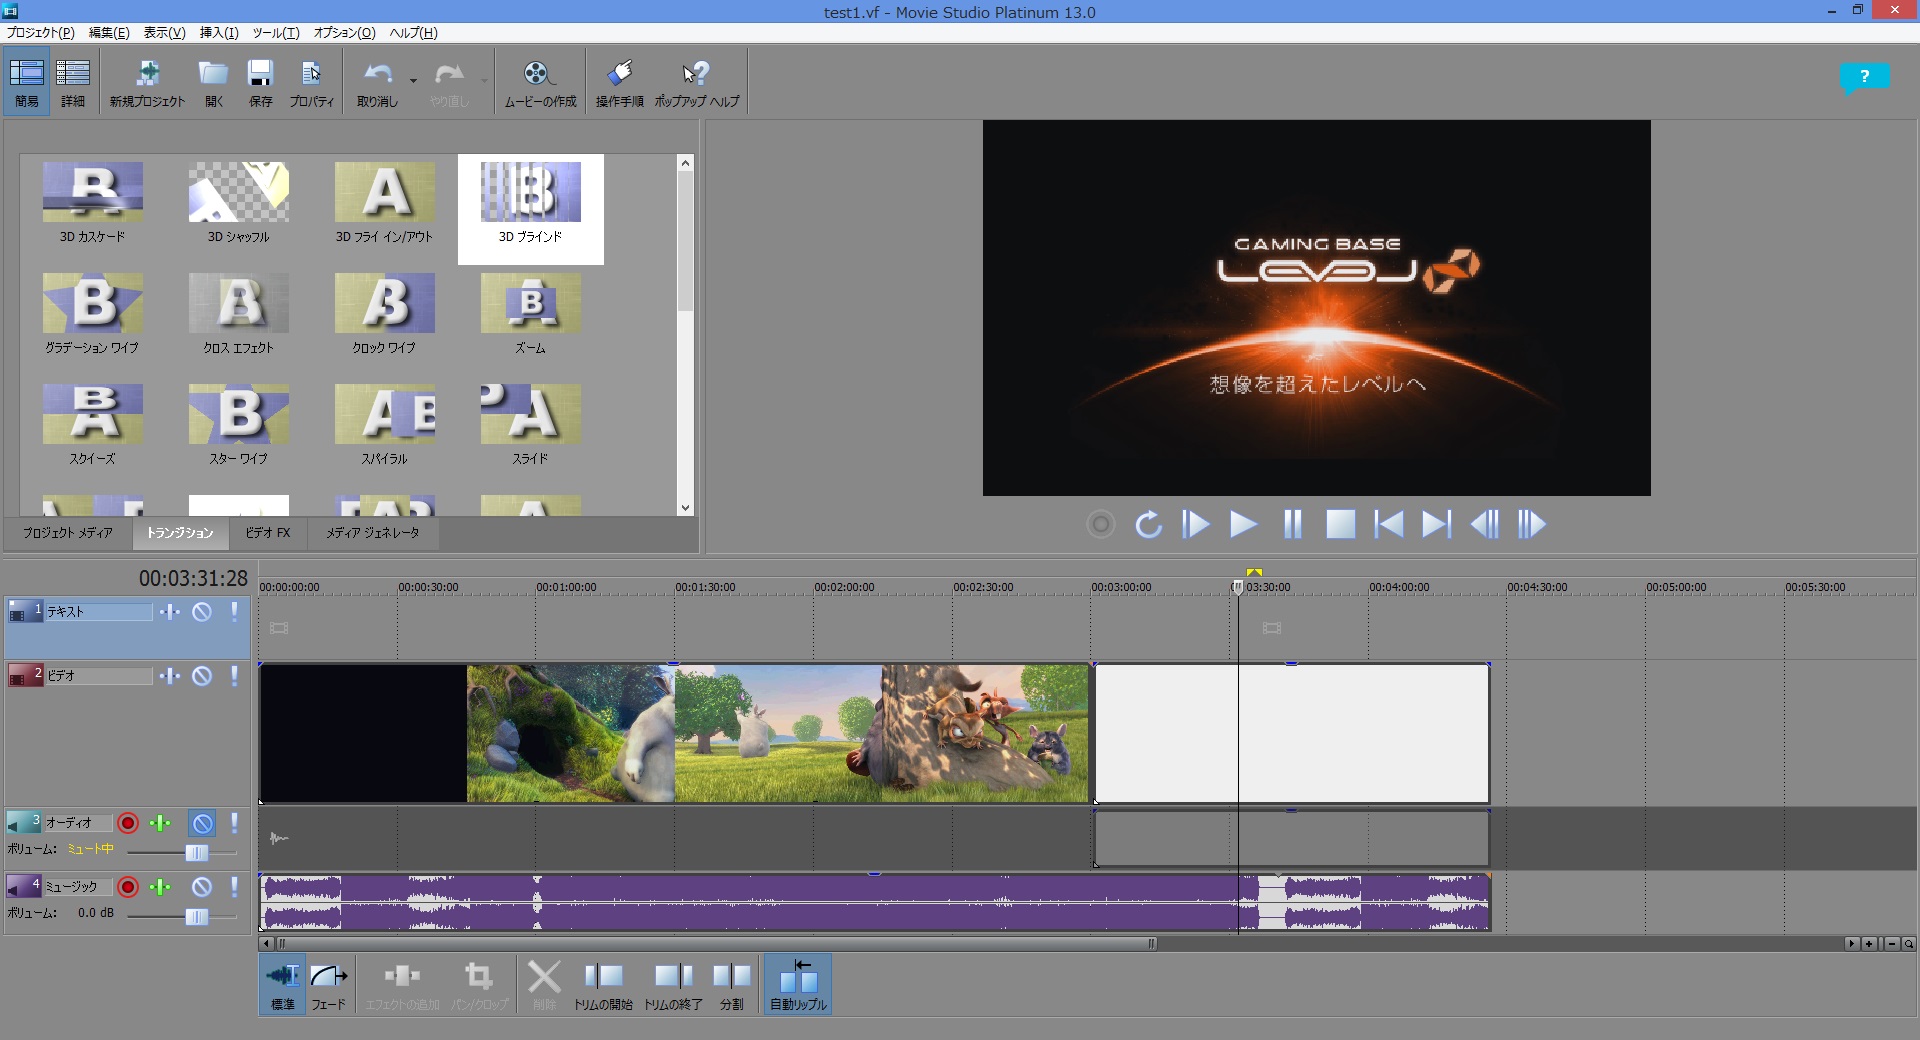Select the 標準 normal edit tool
Viewport: 1920px width, 1040px height.
[x=282, y=985]
